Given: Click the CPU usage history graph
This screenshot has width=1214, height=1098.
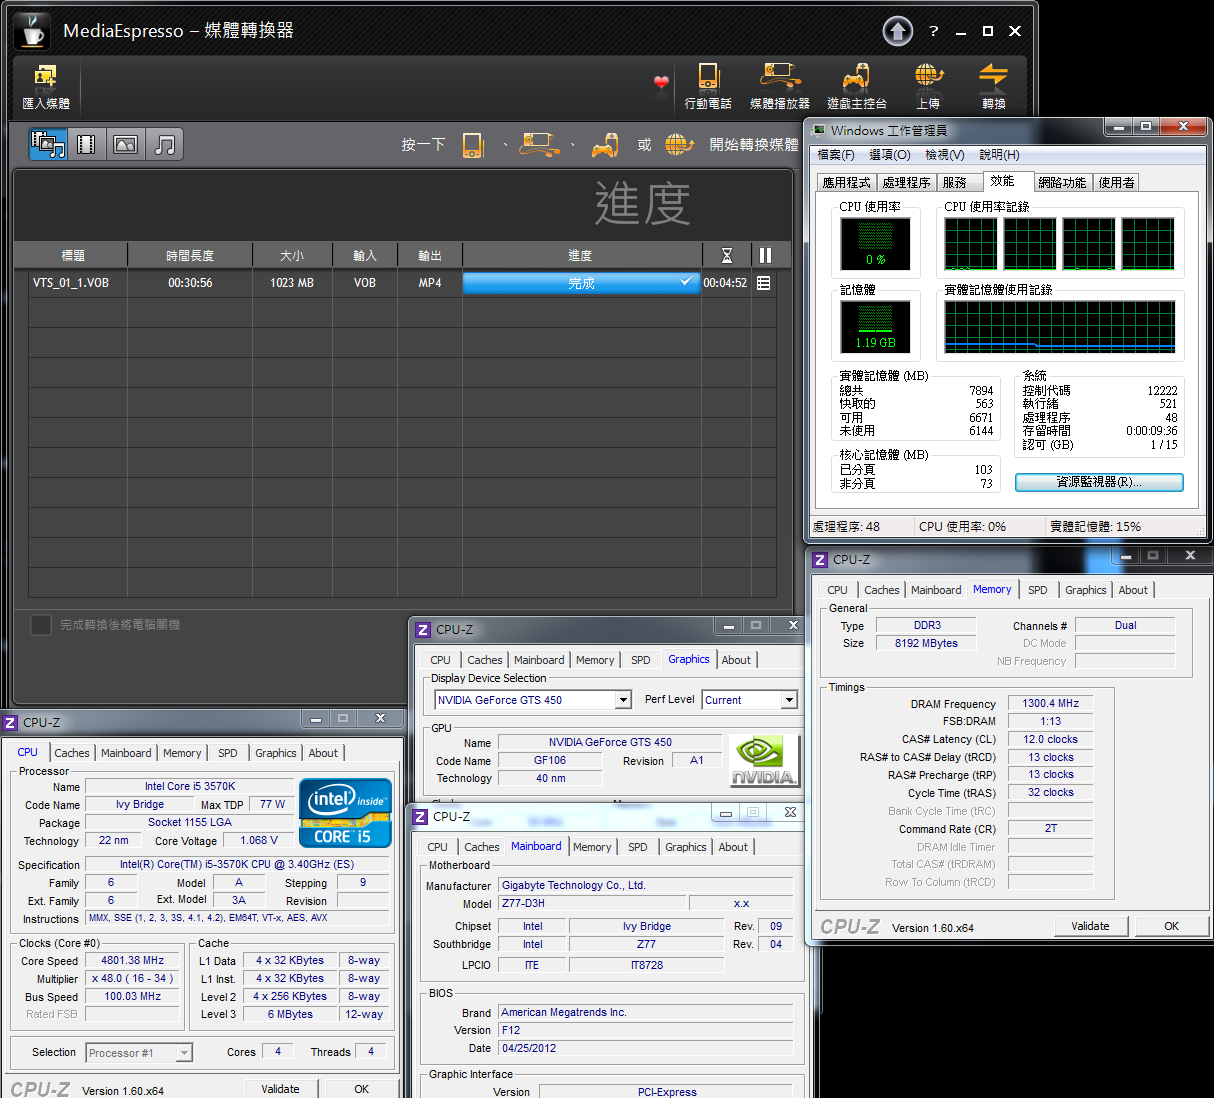Looking at the screenshot, I should tap(1060, 244).
